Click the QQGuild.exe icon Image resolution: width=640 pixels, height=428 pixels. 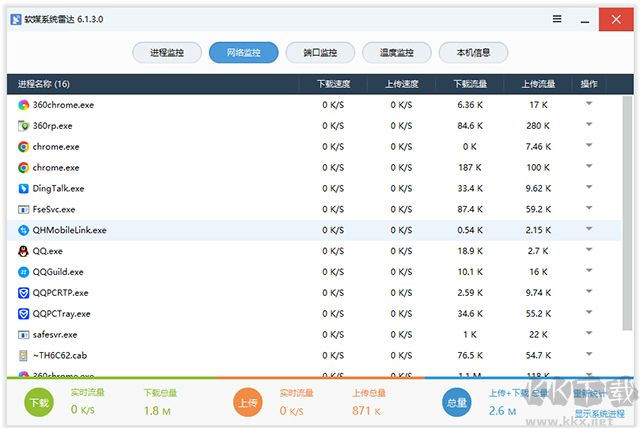[24, 272]
